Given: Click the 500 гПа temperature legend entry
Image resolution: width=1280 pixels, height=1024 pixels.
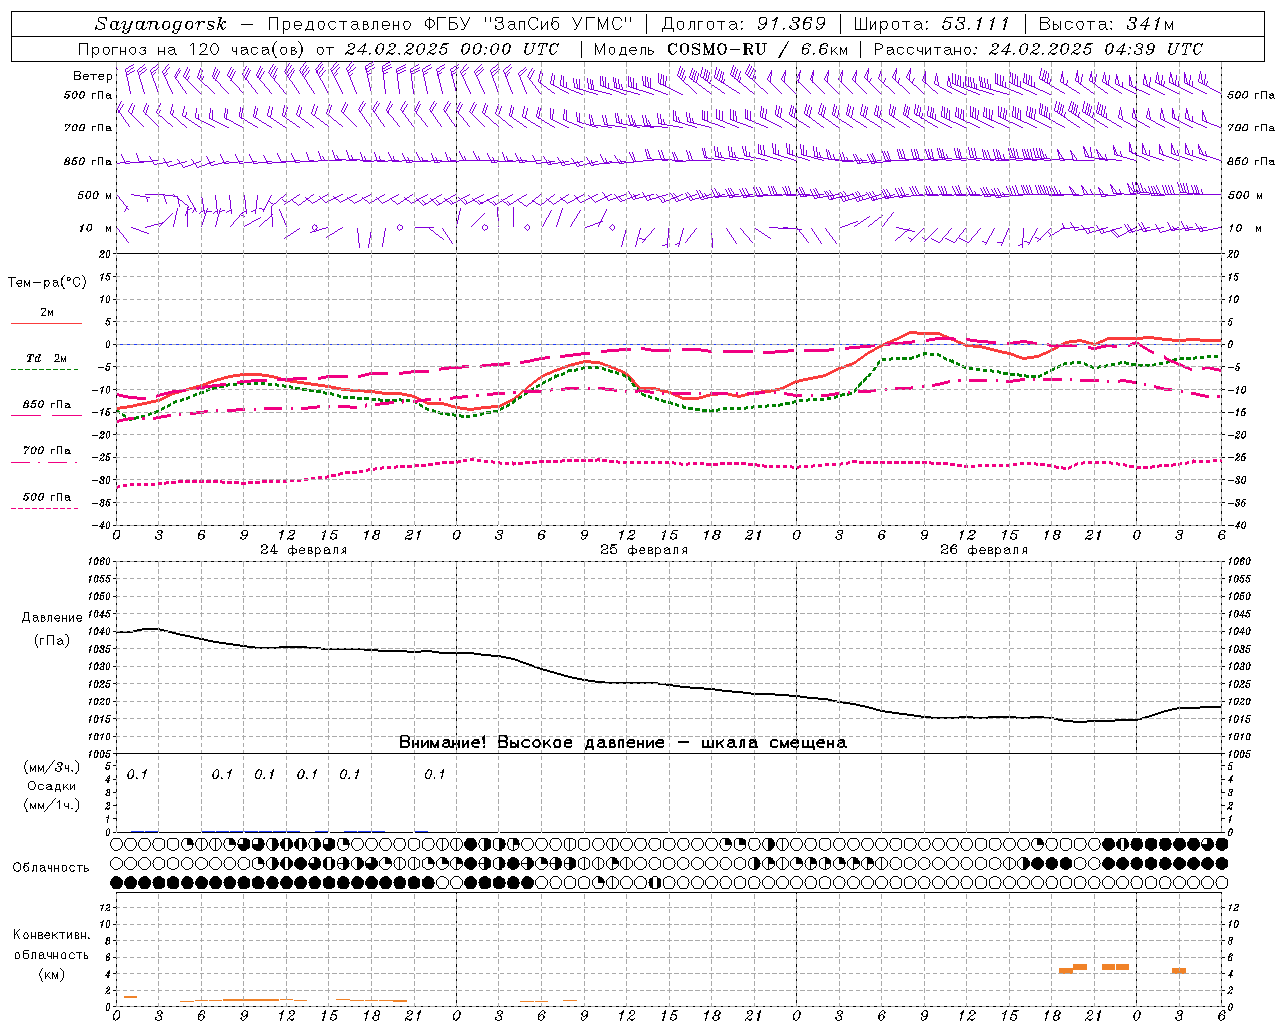Looking at the screenshot, I should pos(46,498).
